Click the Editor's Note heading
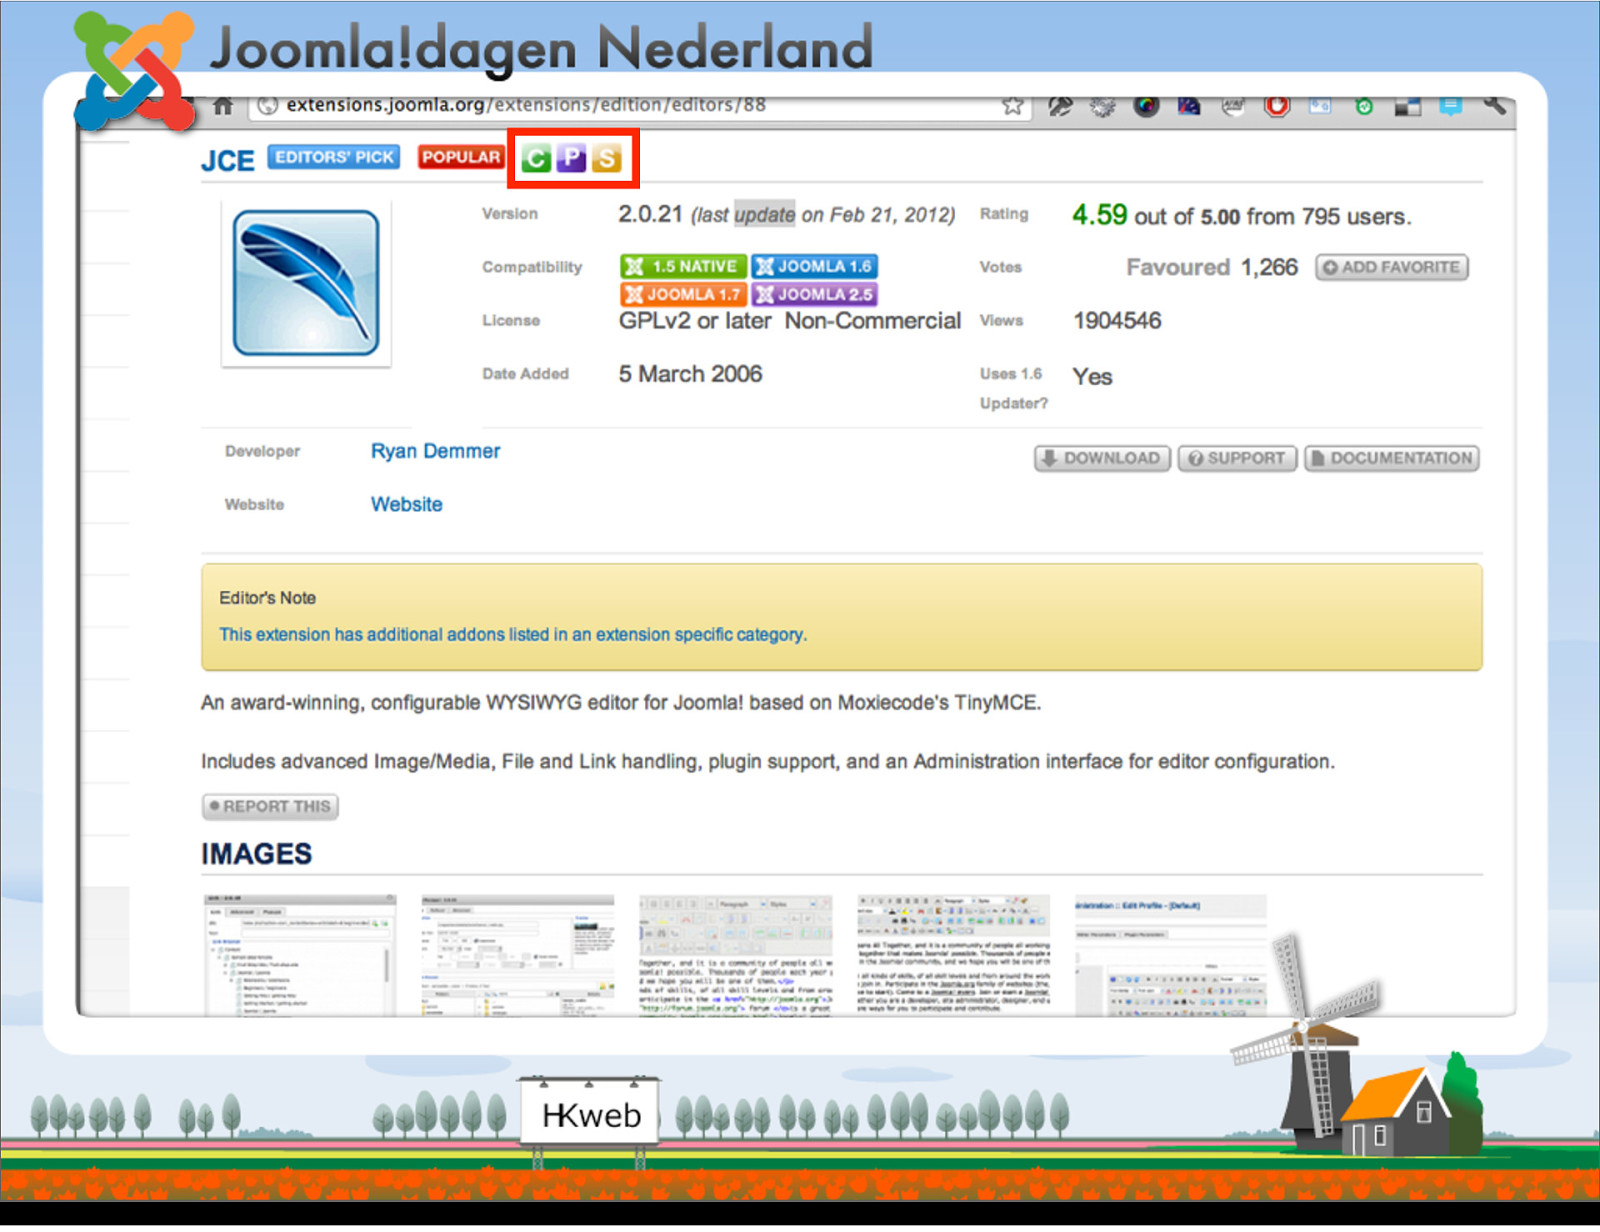This screenshot has width=1600, height=1232. (267, 598)
